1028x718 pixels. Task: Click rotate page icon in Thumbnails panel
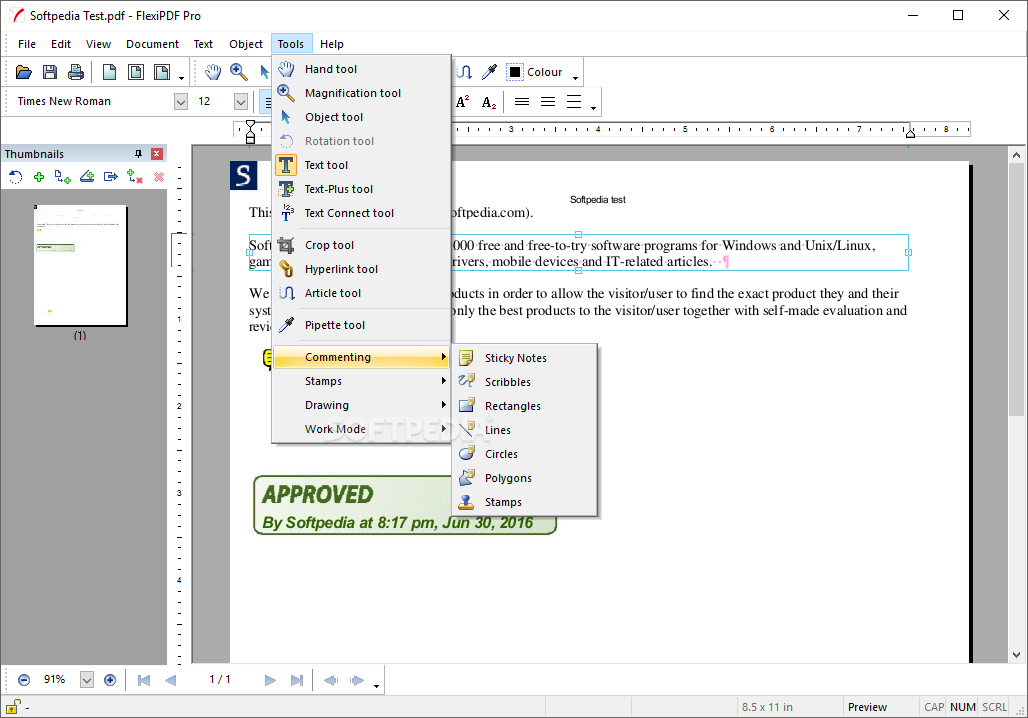pos(16,176)
